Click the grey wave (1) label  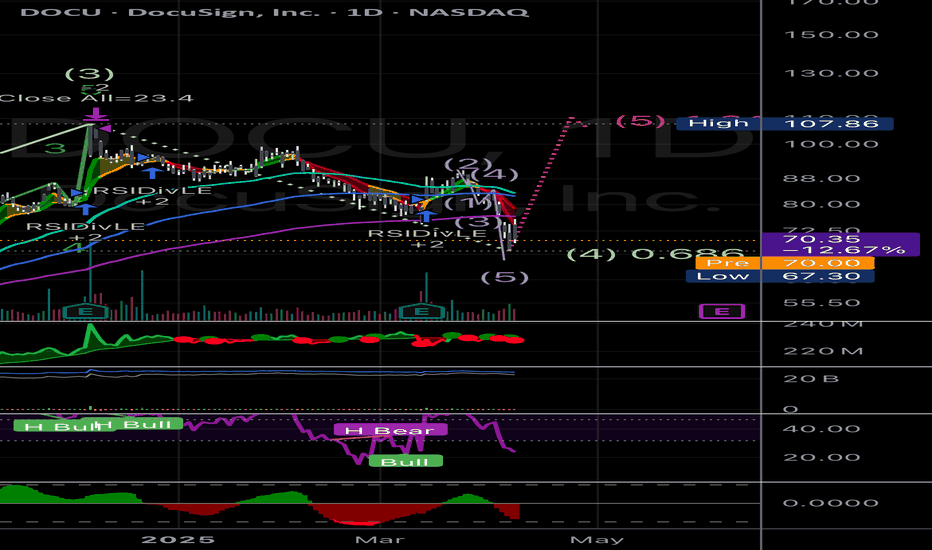click(468, 203)
